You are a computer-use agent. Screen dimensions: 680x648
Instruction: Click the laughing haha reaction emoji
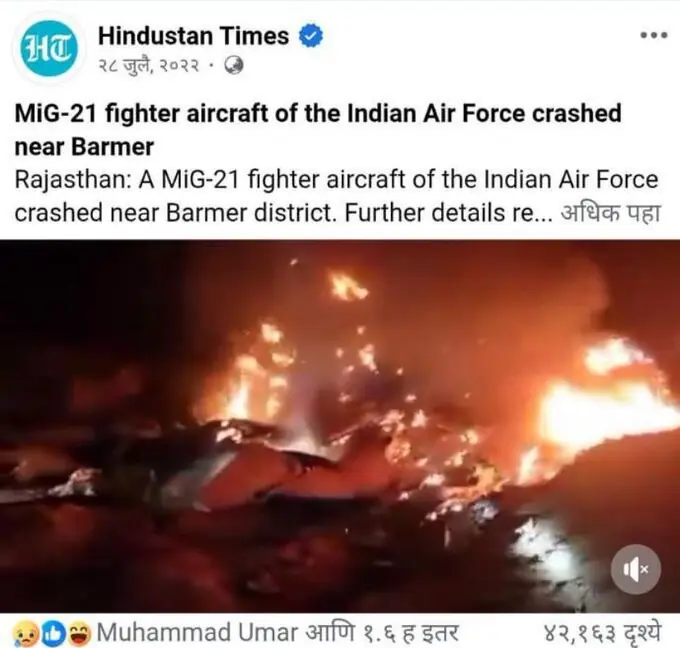[80, 634]
